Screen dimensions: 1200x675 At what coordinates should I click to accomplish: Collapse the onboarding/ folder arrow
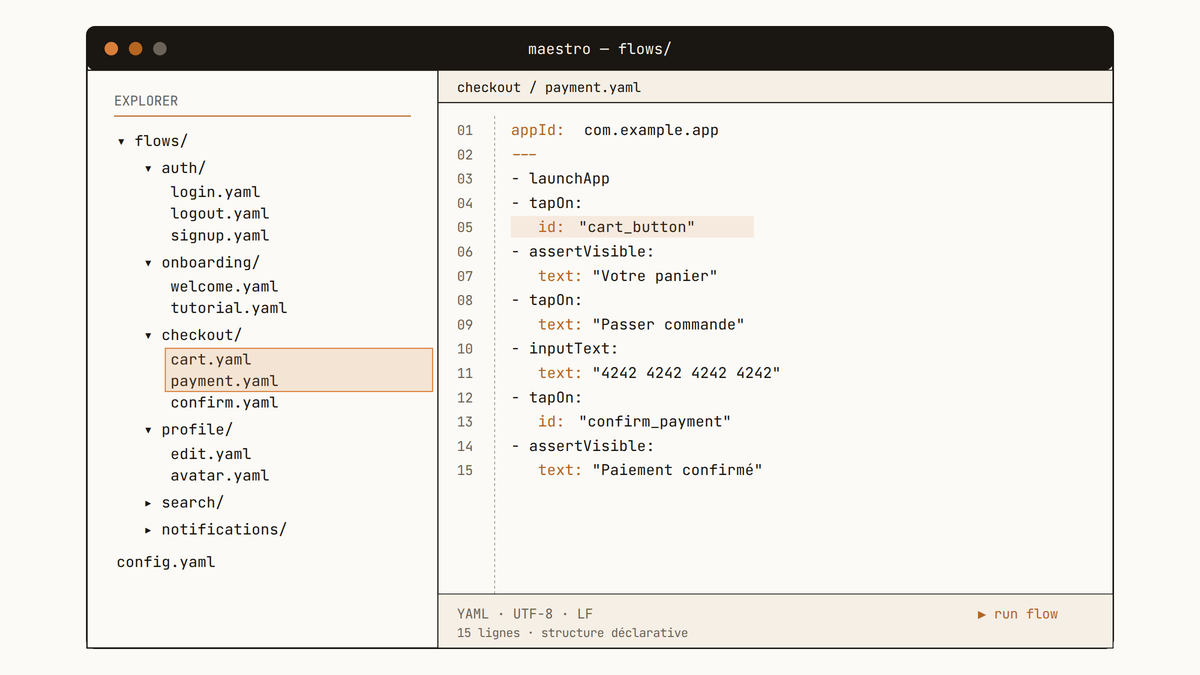(x=148, y=263)
